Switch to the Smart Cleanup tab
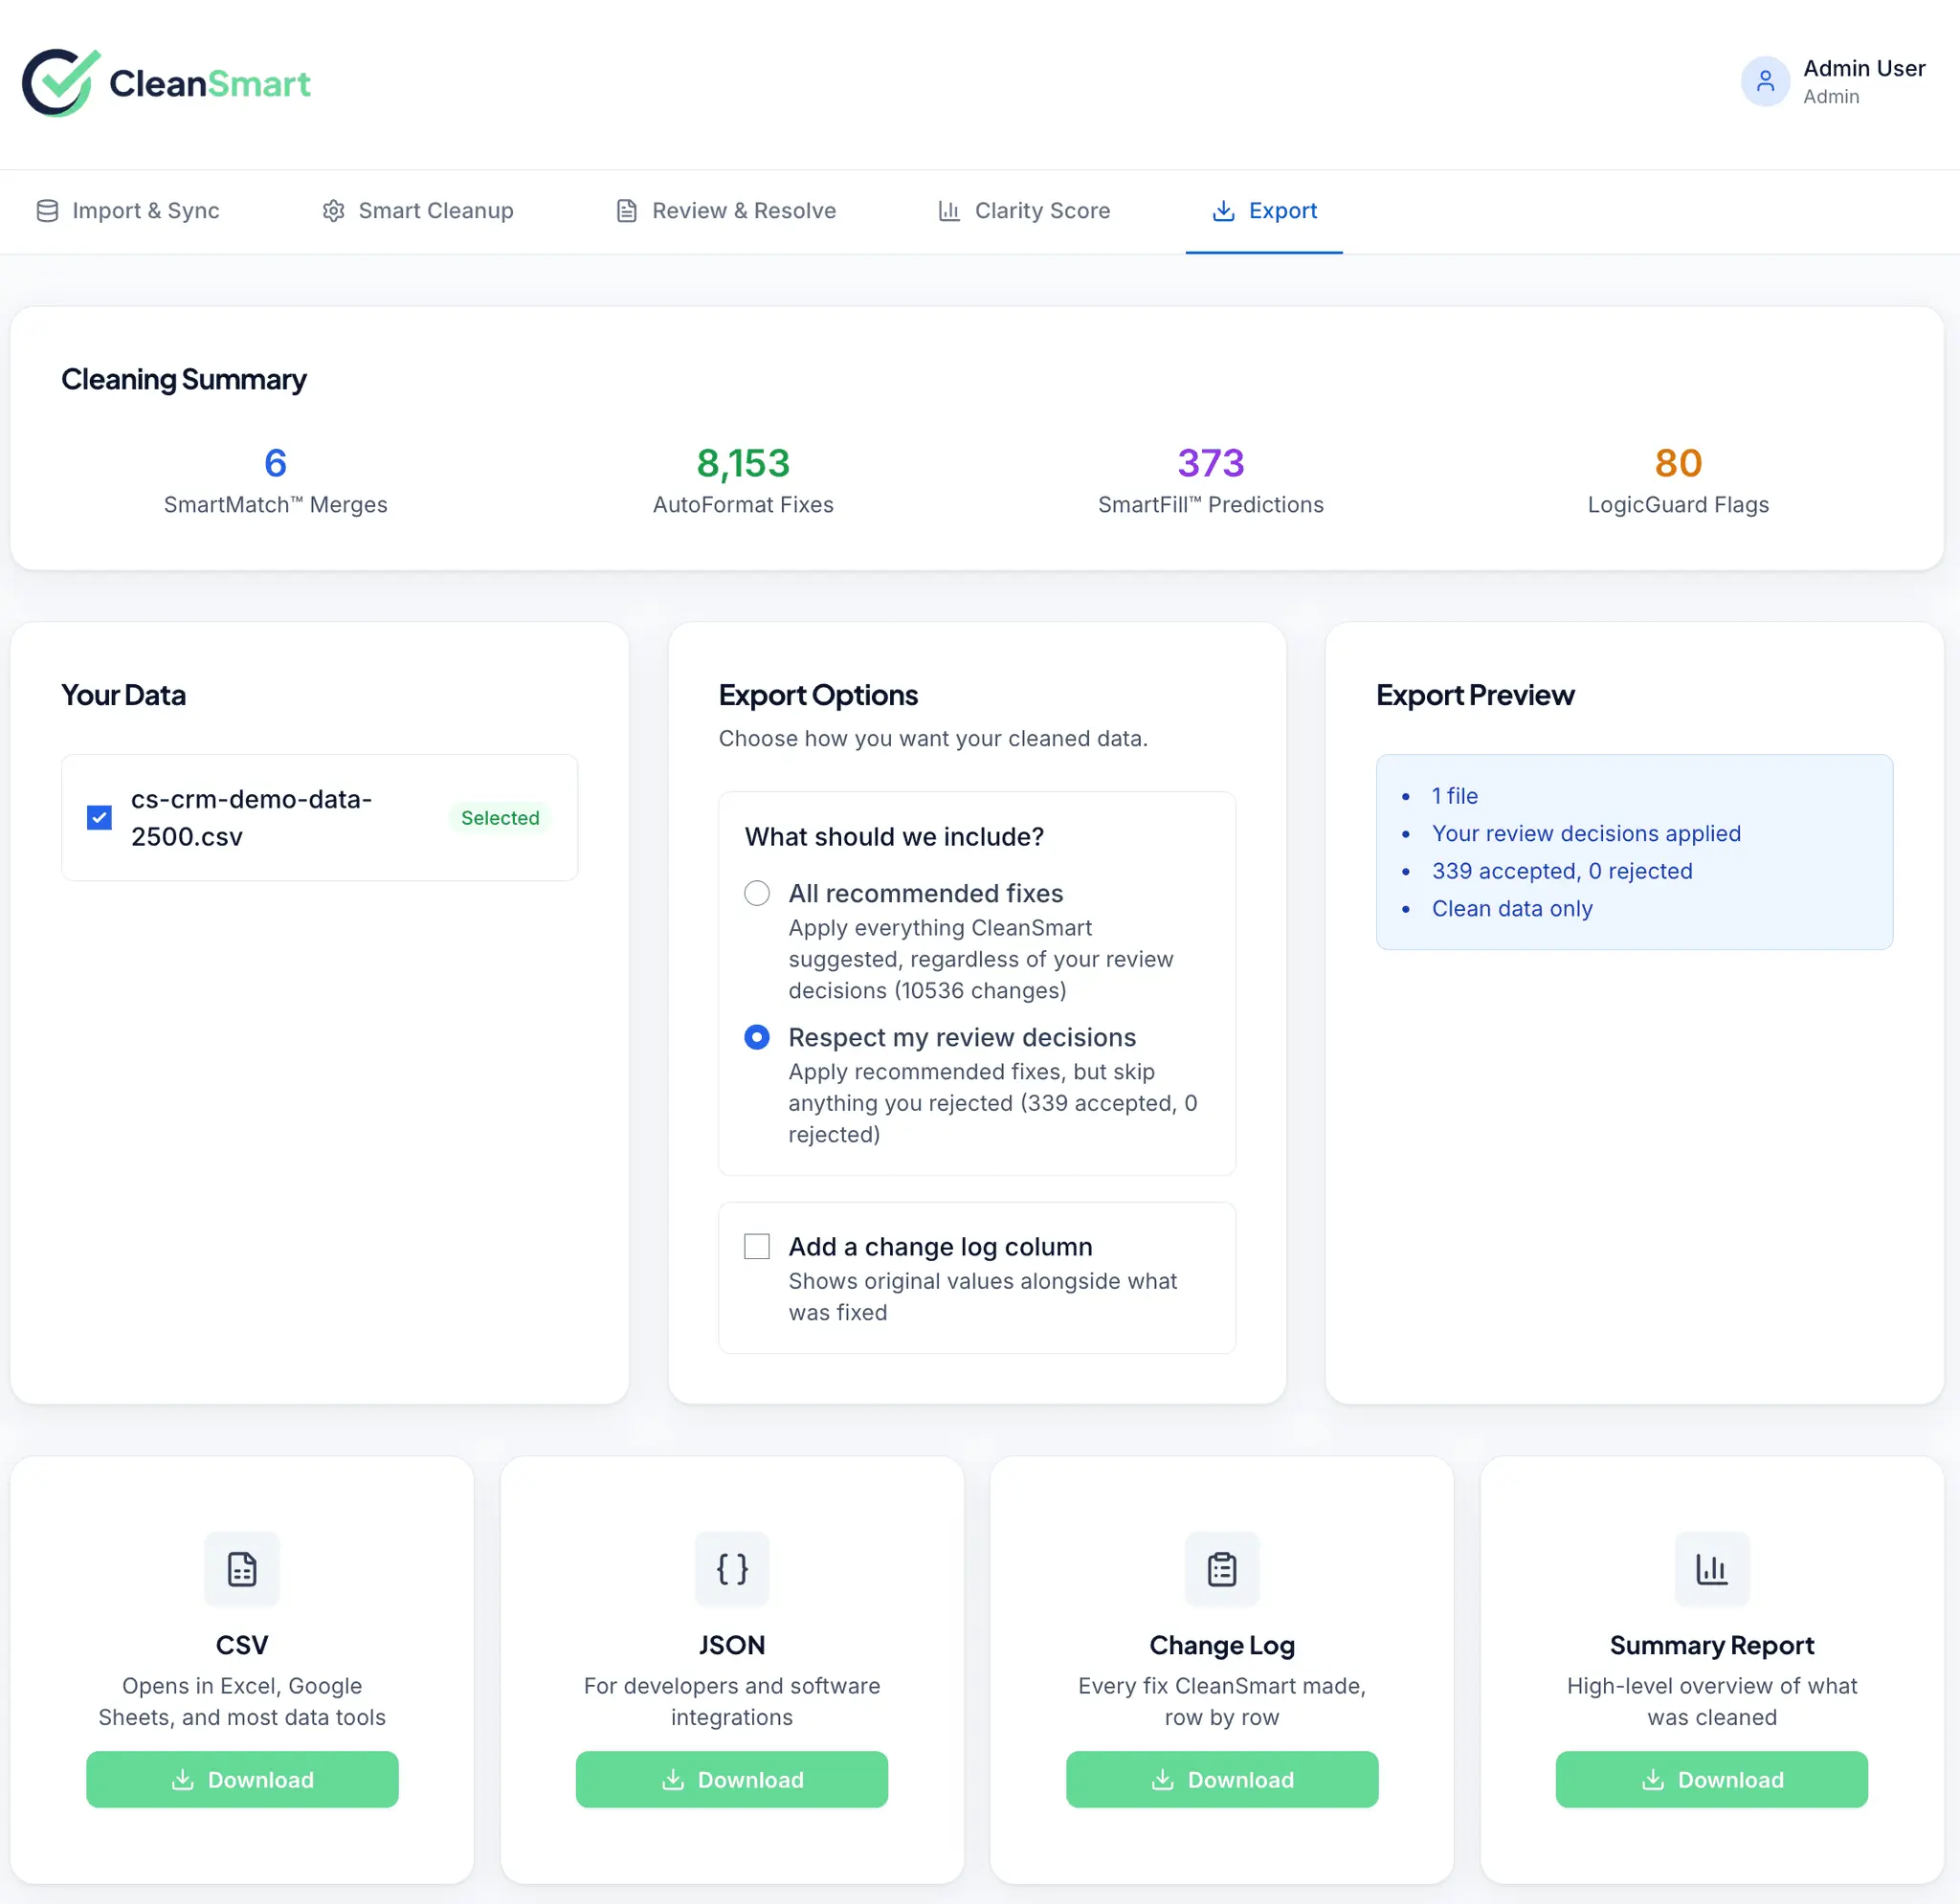This screenshot has width=1960, height=1904. point(418,211)
